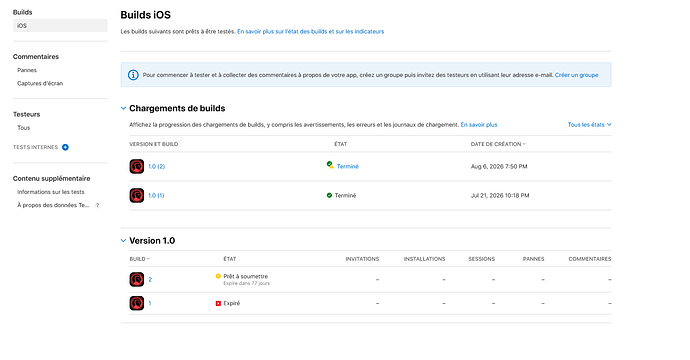
Task: Click the Pannes column header in Version 1.0
Action: coord(533,259)
